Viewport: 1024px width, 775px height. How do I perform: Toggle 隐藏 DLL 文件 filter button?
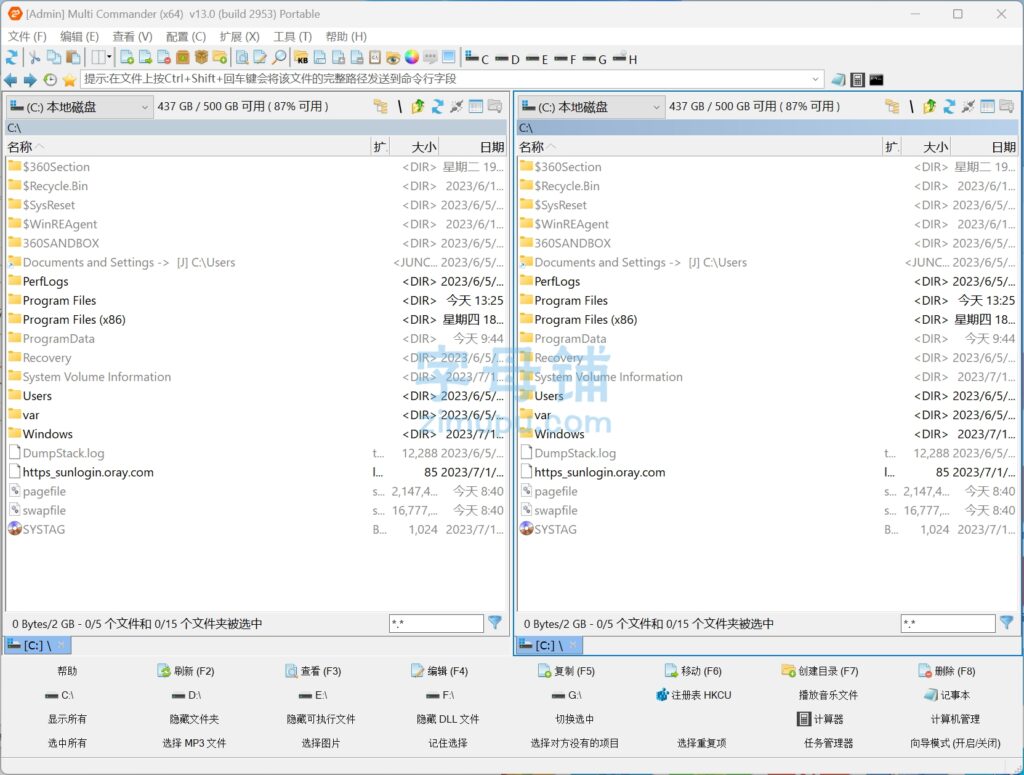click(447, 719)
